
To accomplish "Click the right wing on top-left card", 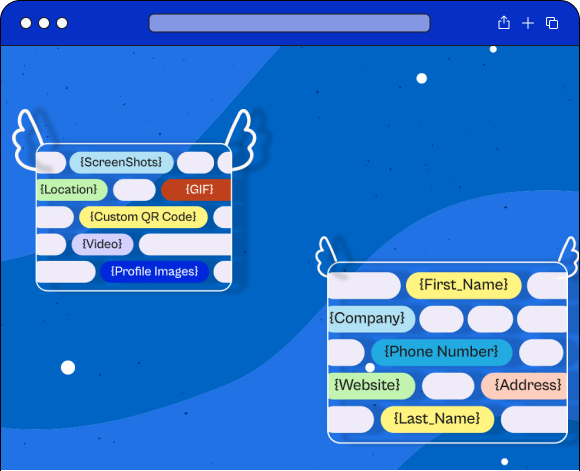I will point(241,139).
